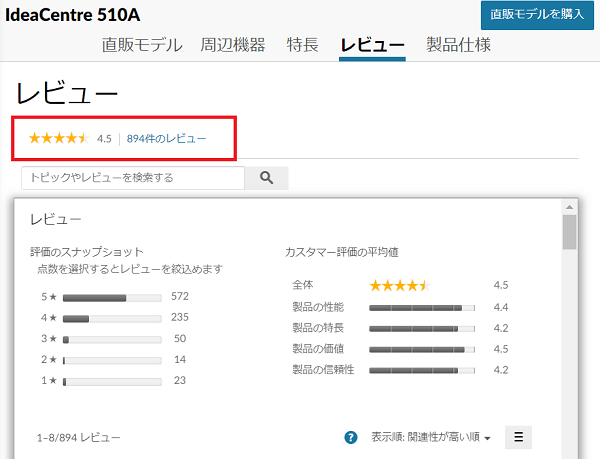
Task: Click the カスタマー評価の平均値 heading
Action: pos(342,252)
